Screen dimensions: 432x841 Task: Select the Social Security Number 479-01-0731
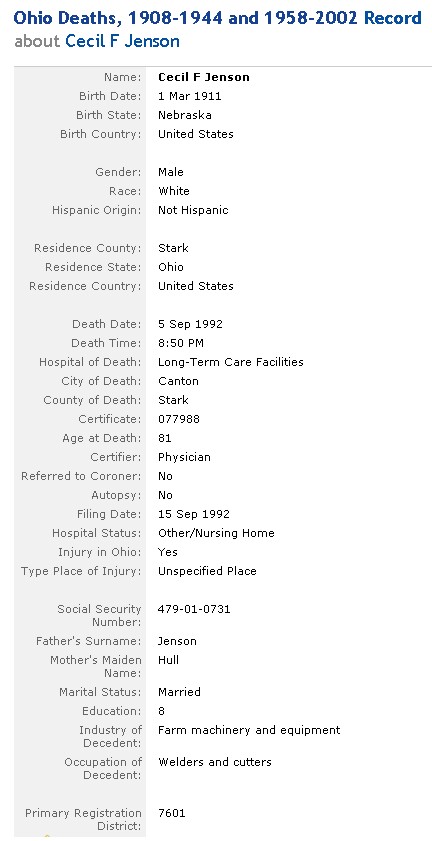pyautogui.click(x=194, y=609)
